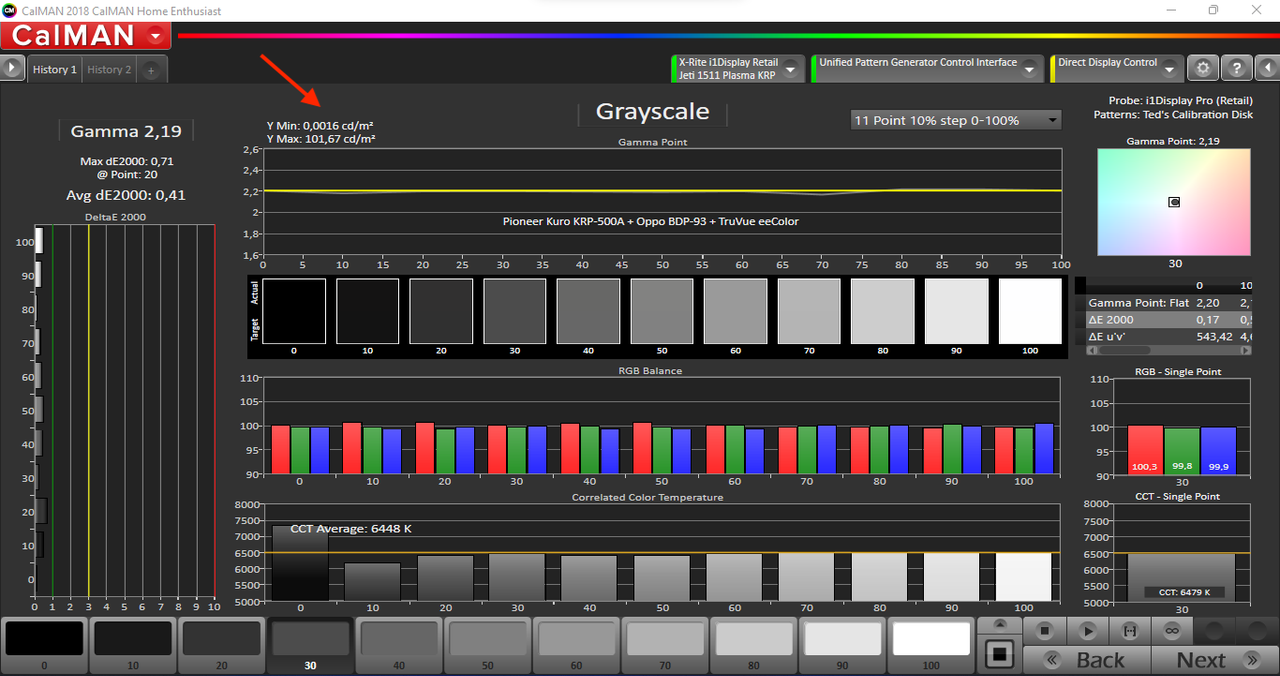Select the 30 level thumbnail in bottom strip
The height and width of the screenshot is (676, 1280).
click(310, 645)
